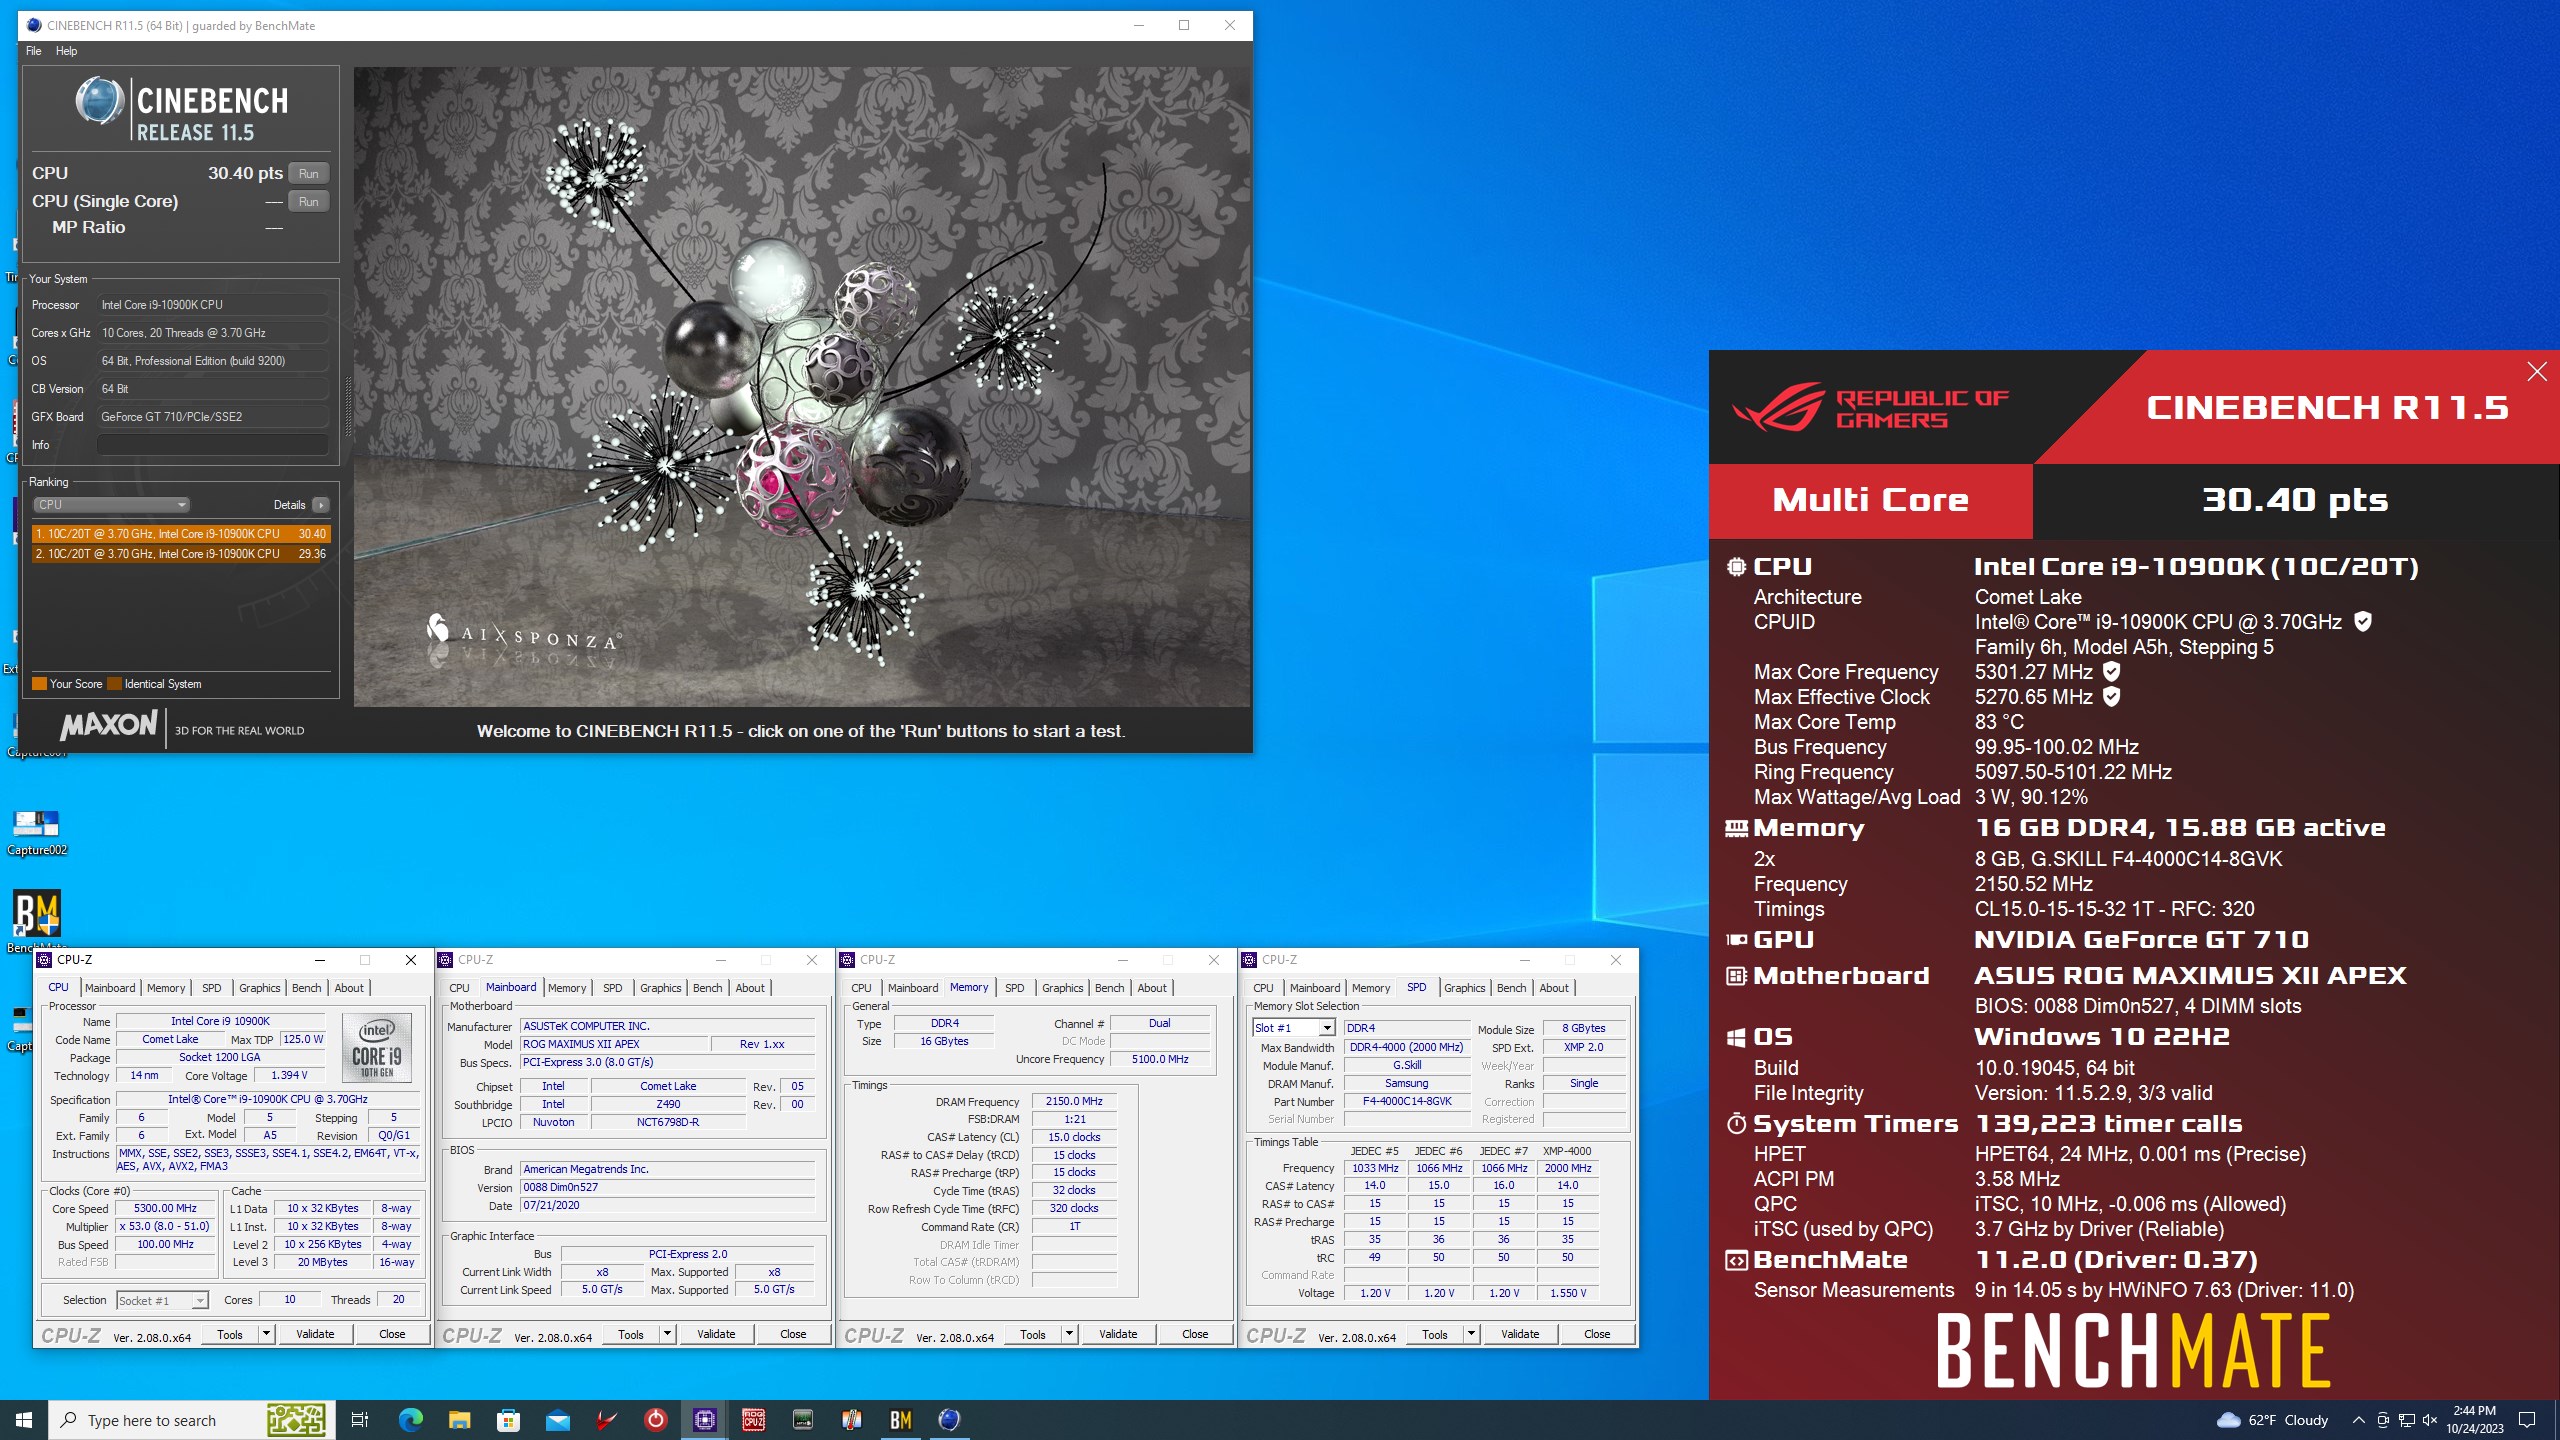Image resolution: width=2560 pixels, height=1440 pixels.
Task: Open the Action Center notifications icon
Action: tap(2527, 1420)
